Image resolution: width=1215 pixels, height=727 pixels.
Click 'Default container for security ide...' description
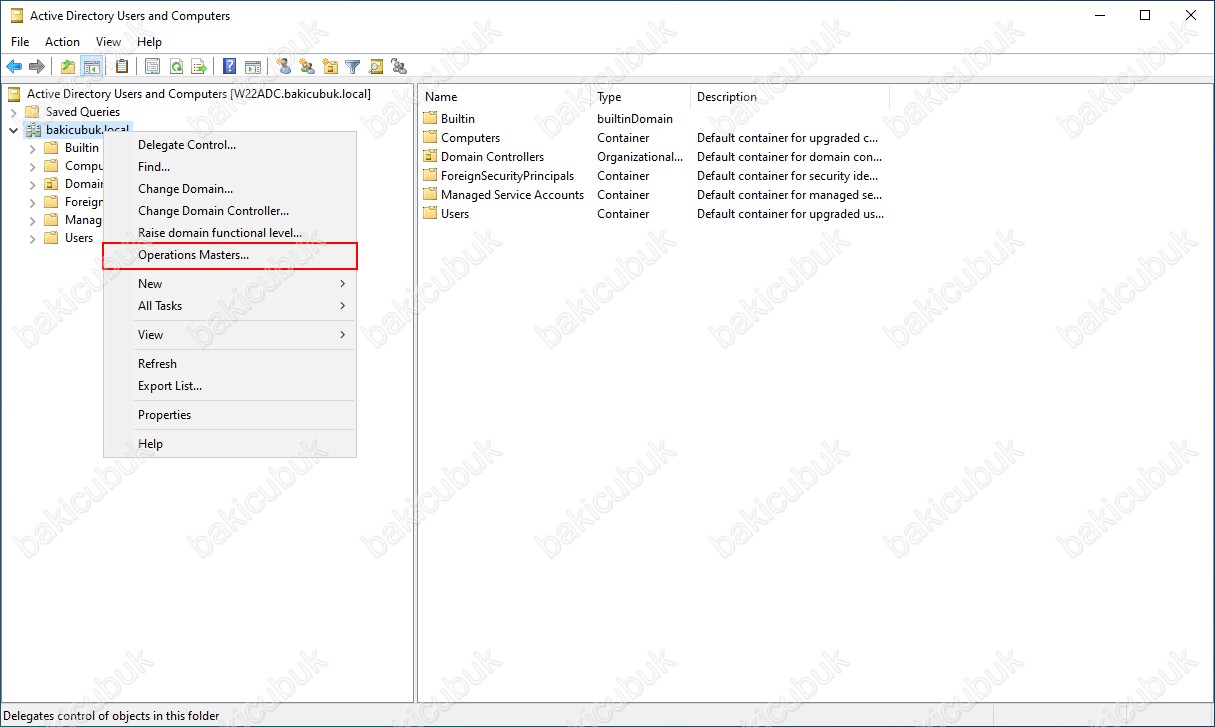click(x=788, y=176)
